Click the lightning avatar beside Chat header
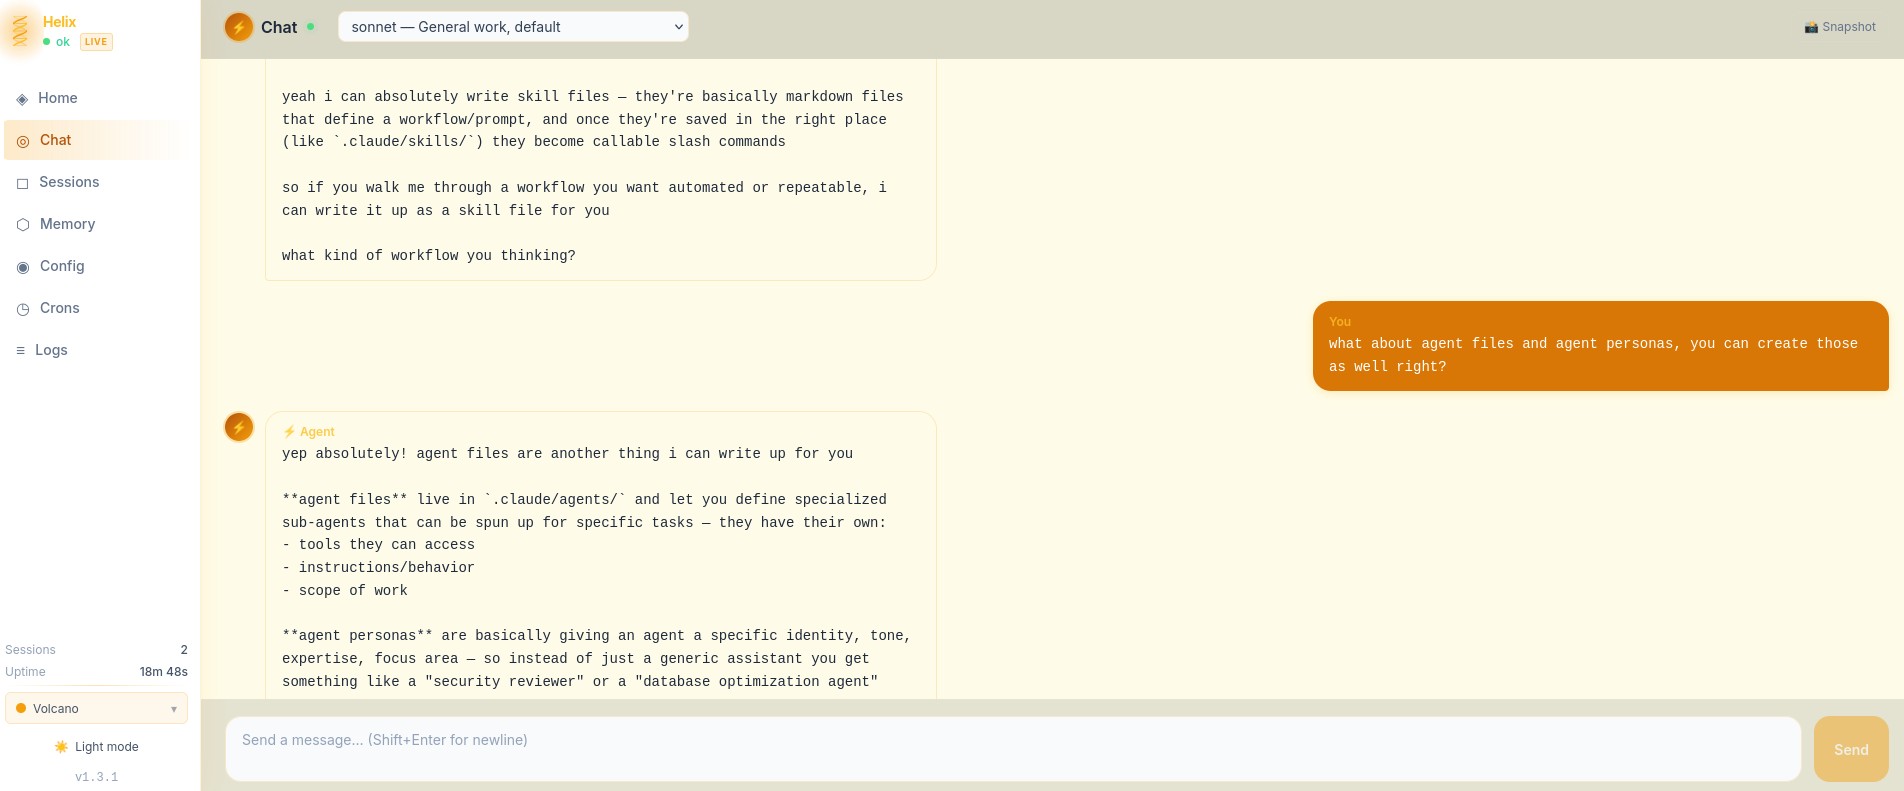The width and height of the screenshot is (1904, 791). [238, 27]
